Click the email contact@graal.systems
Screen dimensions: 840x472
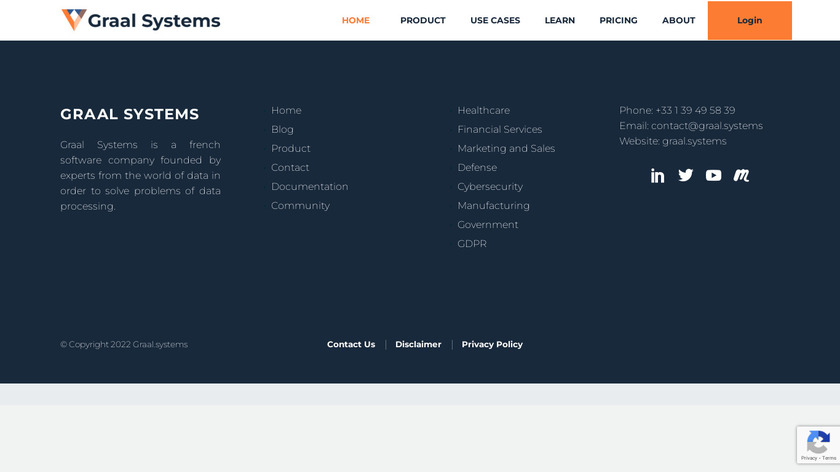(x=707, y=126)
